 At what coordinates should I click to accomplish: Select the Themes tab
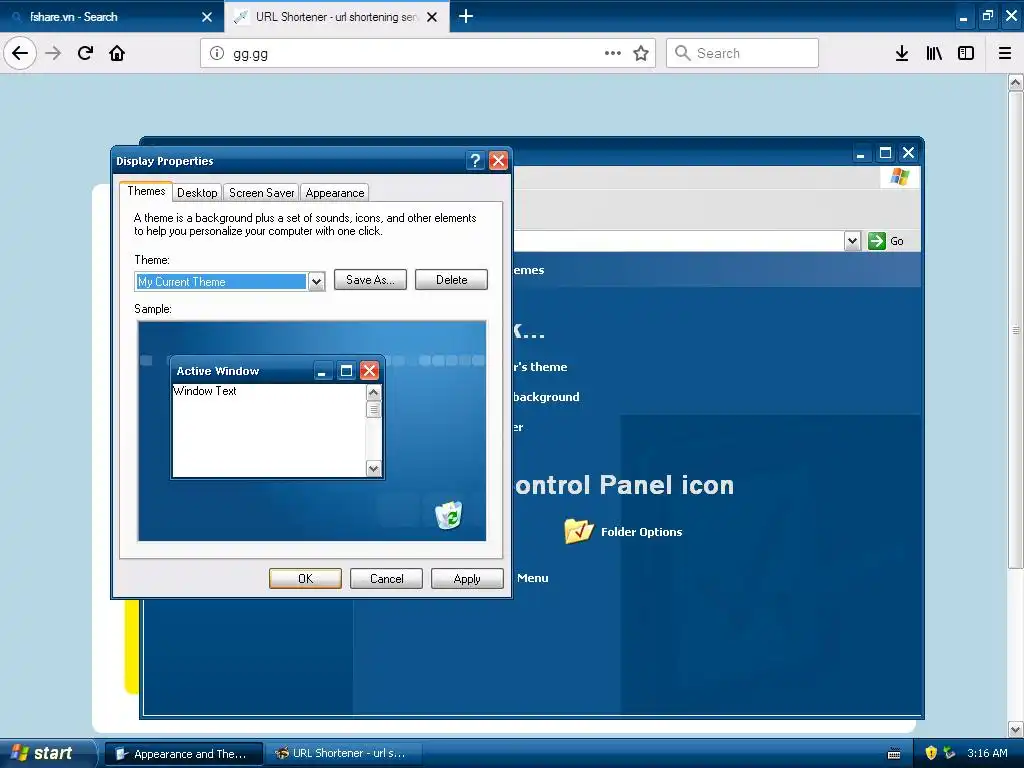tap(146, 191)
